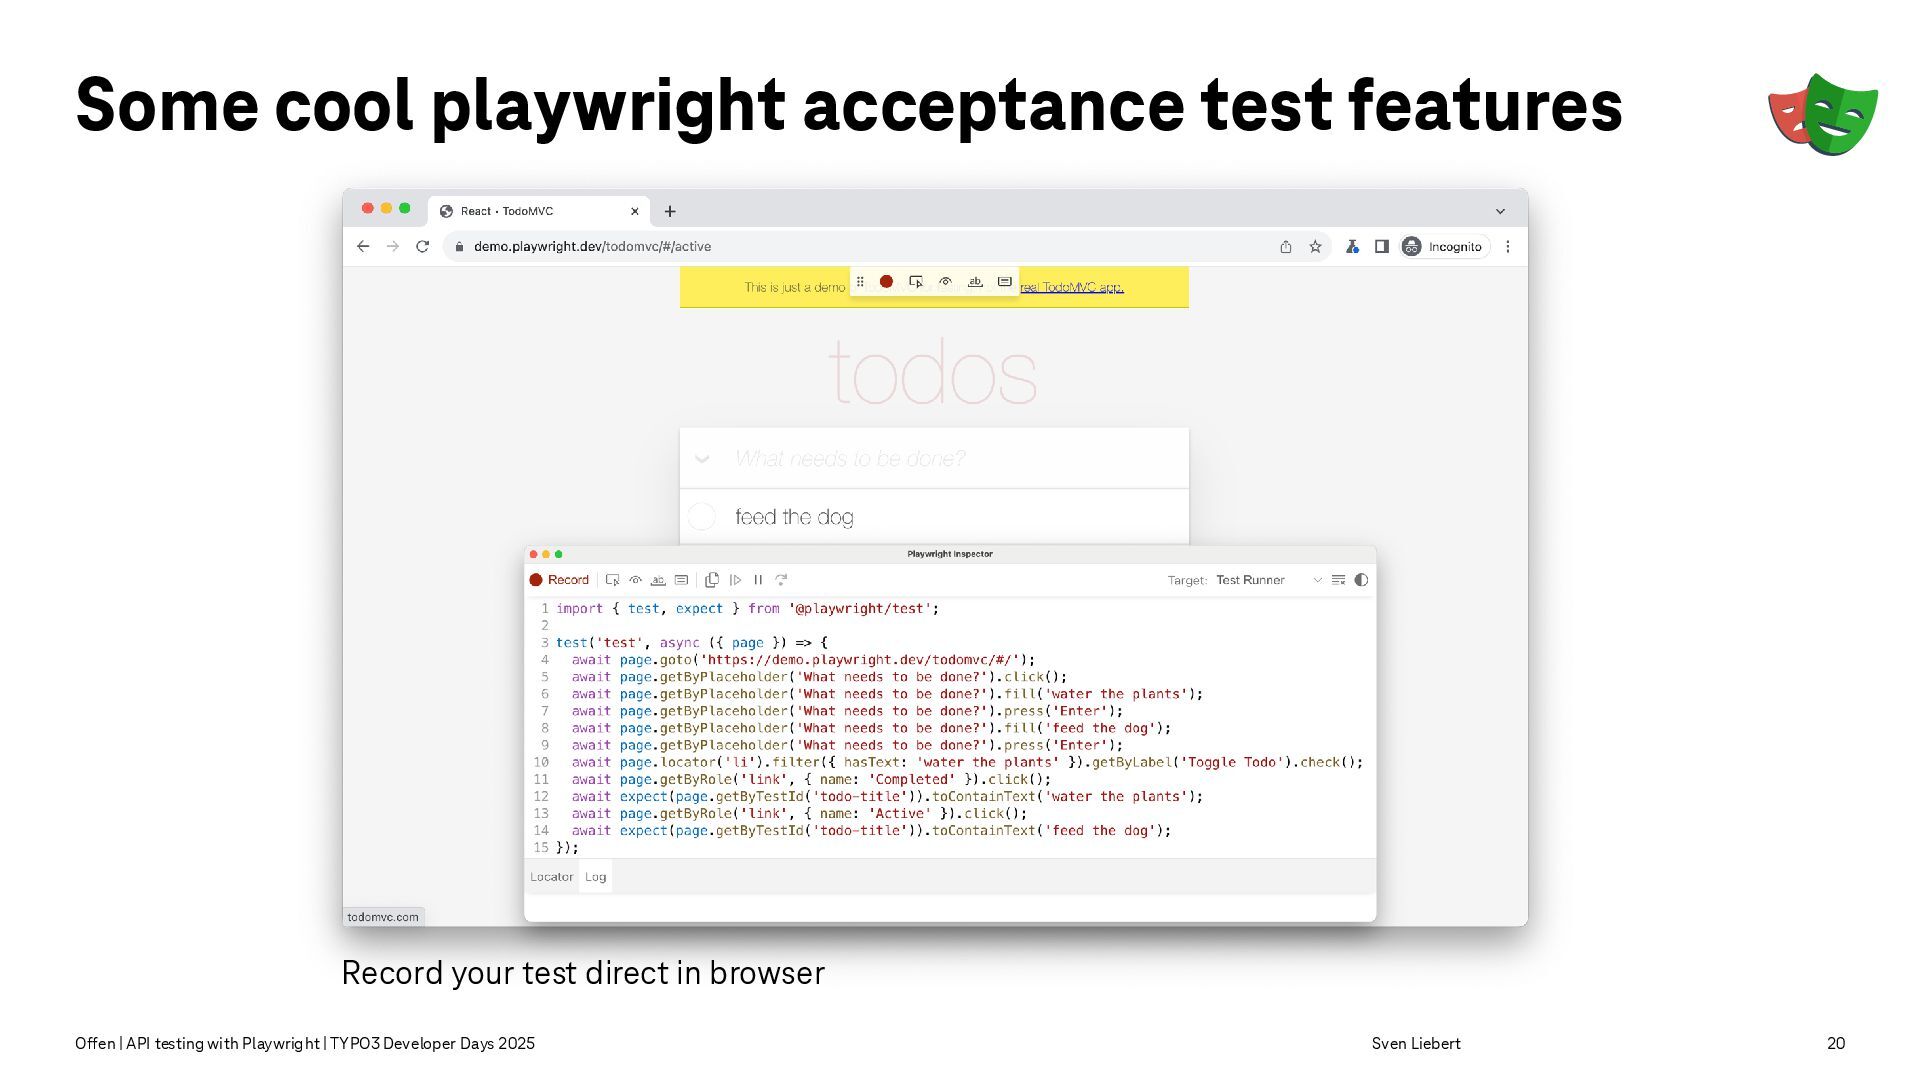Click the Resume icon in Inspector toolbar

(735, 580)
